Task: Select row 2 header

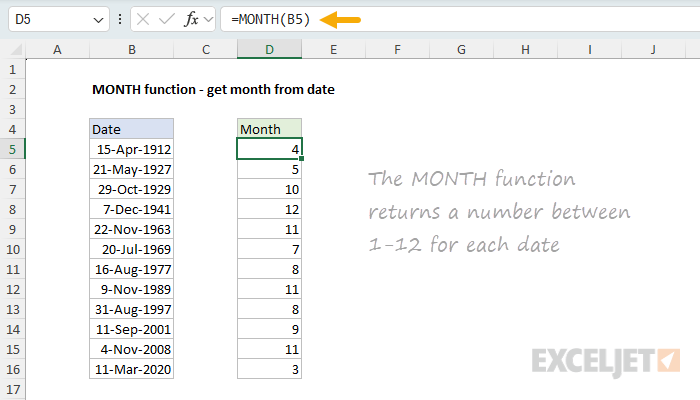Action: tap(12, 89)
